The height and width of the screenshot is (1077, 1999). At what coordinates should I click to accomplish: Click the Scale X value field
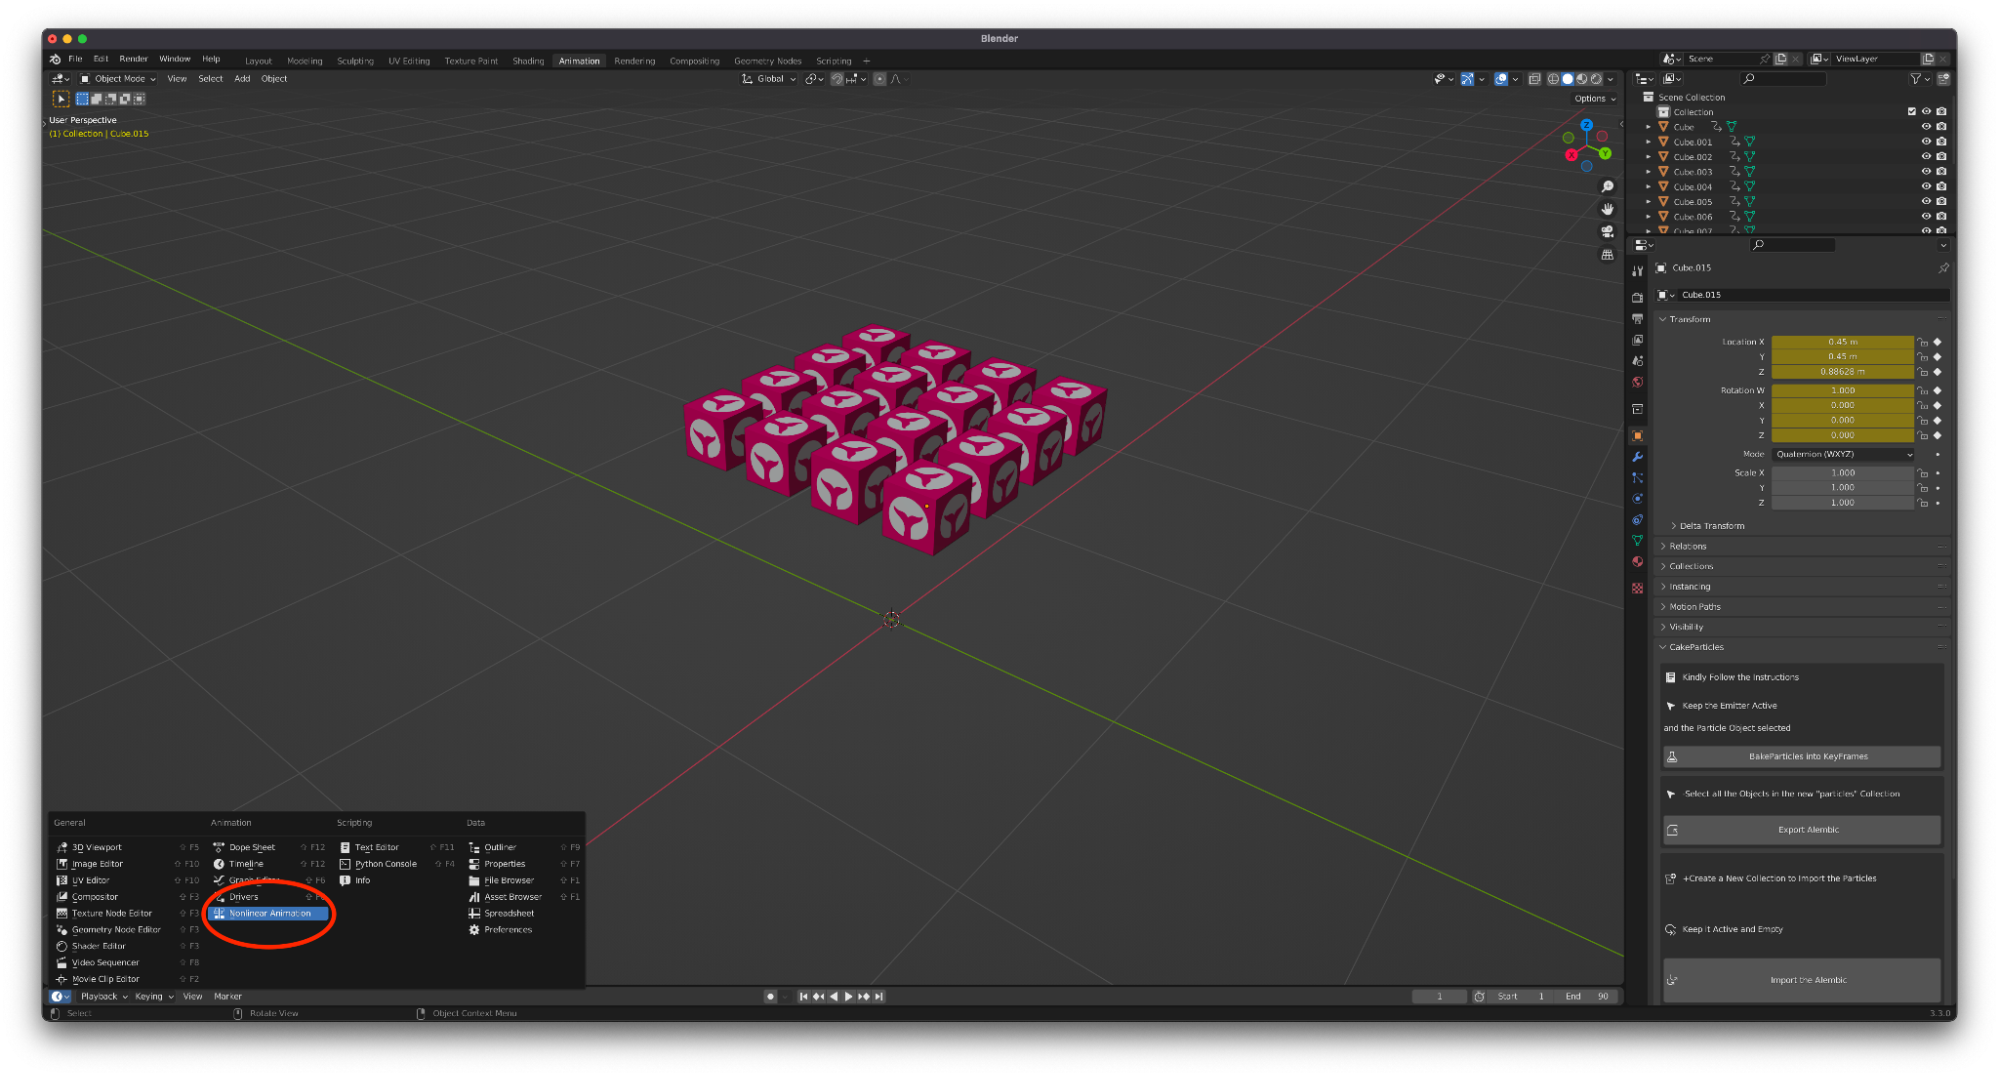pos(1842,473)
